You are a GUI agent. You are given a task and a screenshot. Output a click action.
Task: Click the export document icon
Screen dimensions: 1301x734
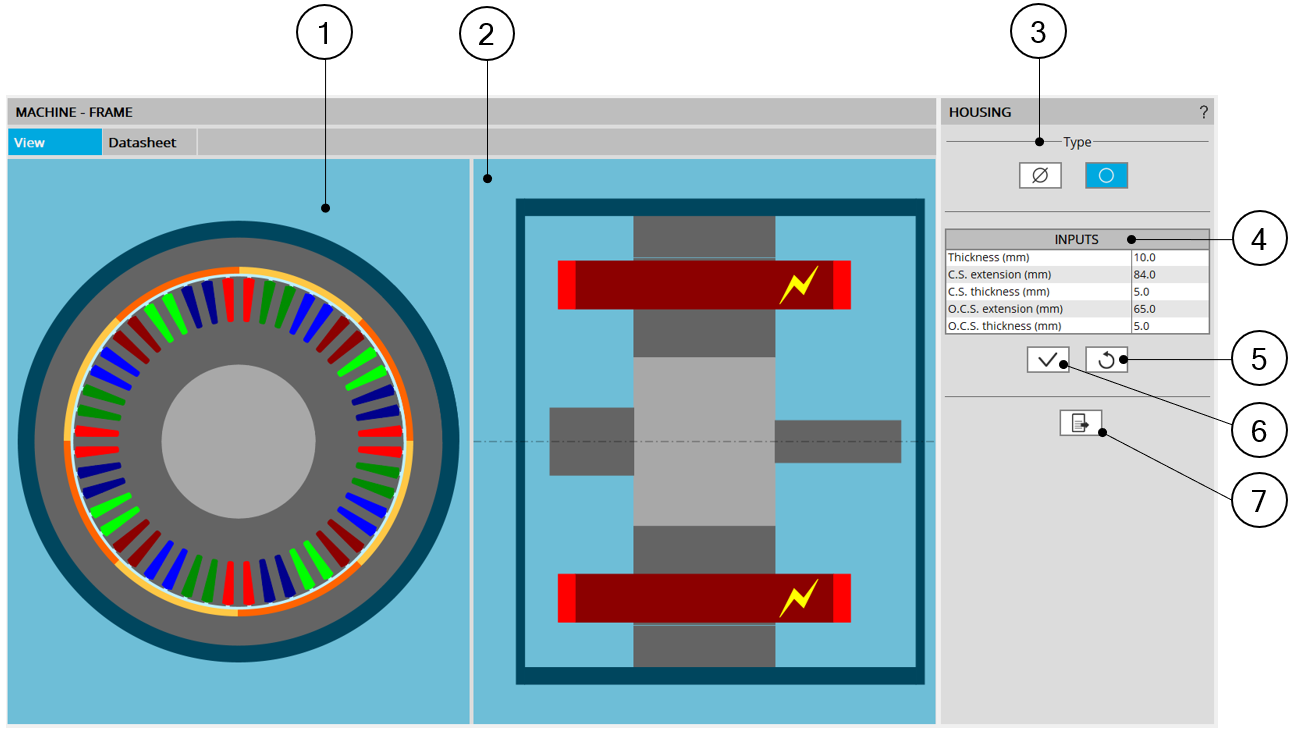pos(1080,423)
